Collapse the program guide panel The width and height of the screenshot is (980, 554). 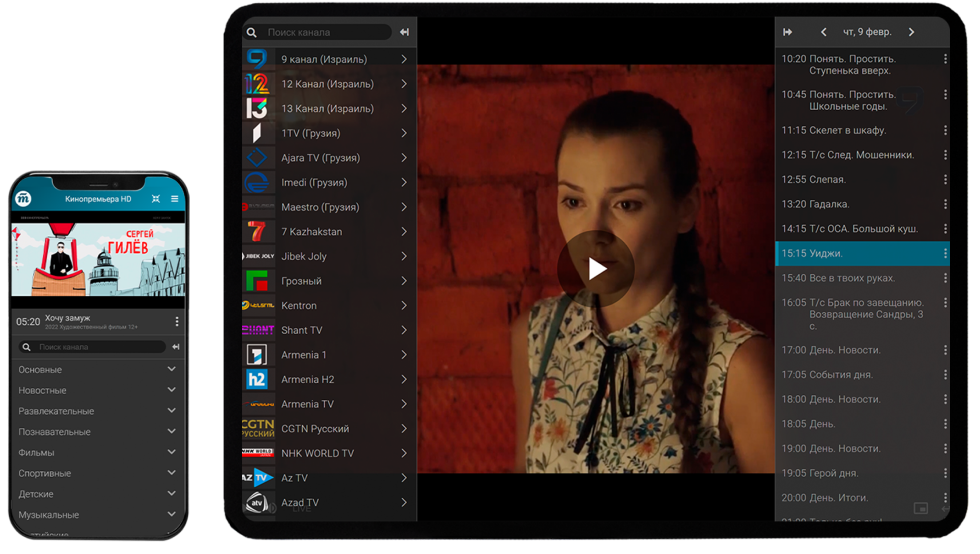coord(788,32)
